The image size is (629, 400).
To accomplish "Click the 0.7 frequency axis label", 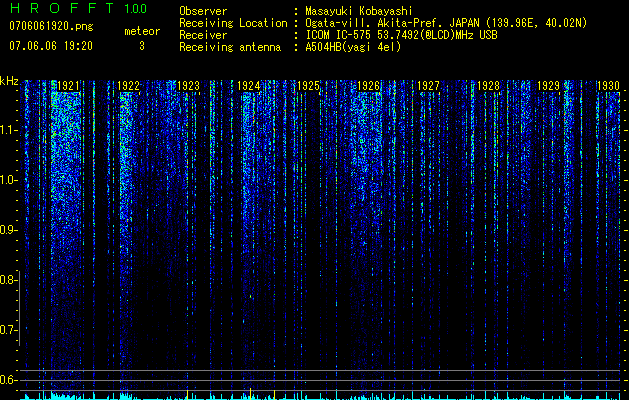I will click(x=7, y=330).
